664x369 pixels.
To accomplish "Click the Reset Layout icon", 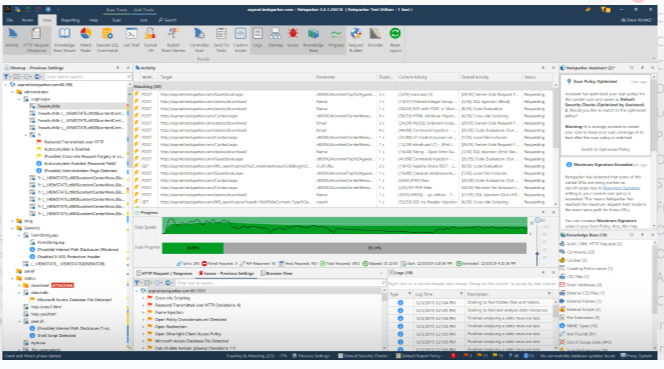I will [x=395, y=40].
